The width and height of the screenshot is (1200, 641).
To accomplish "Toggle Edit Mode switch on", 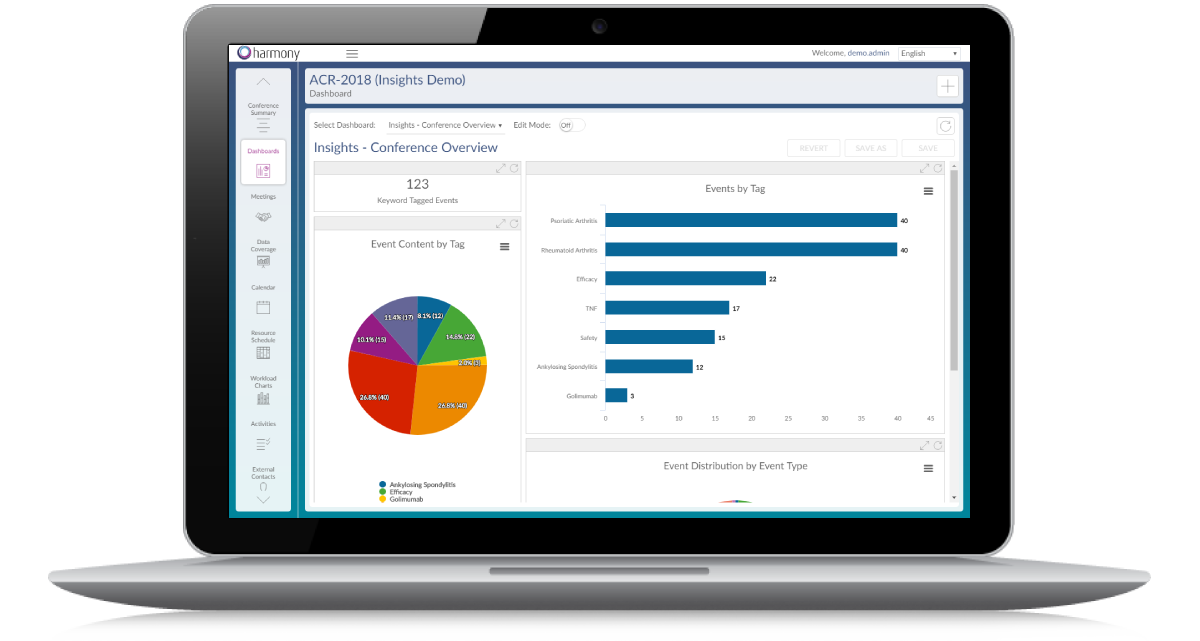I will 570,126.
